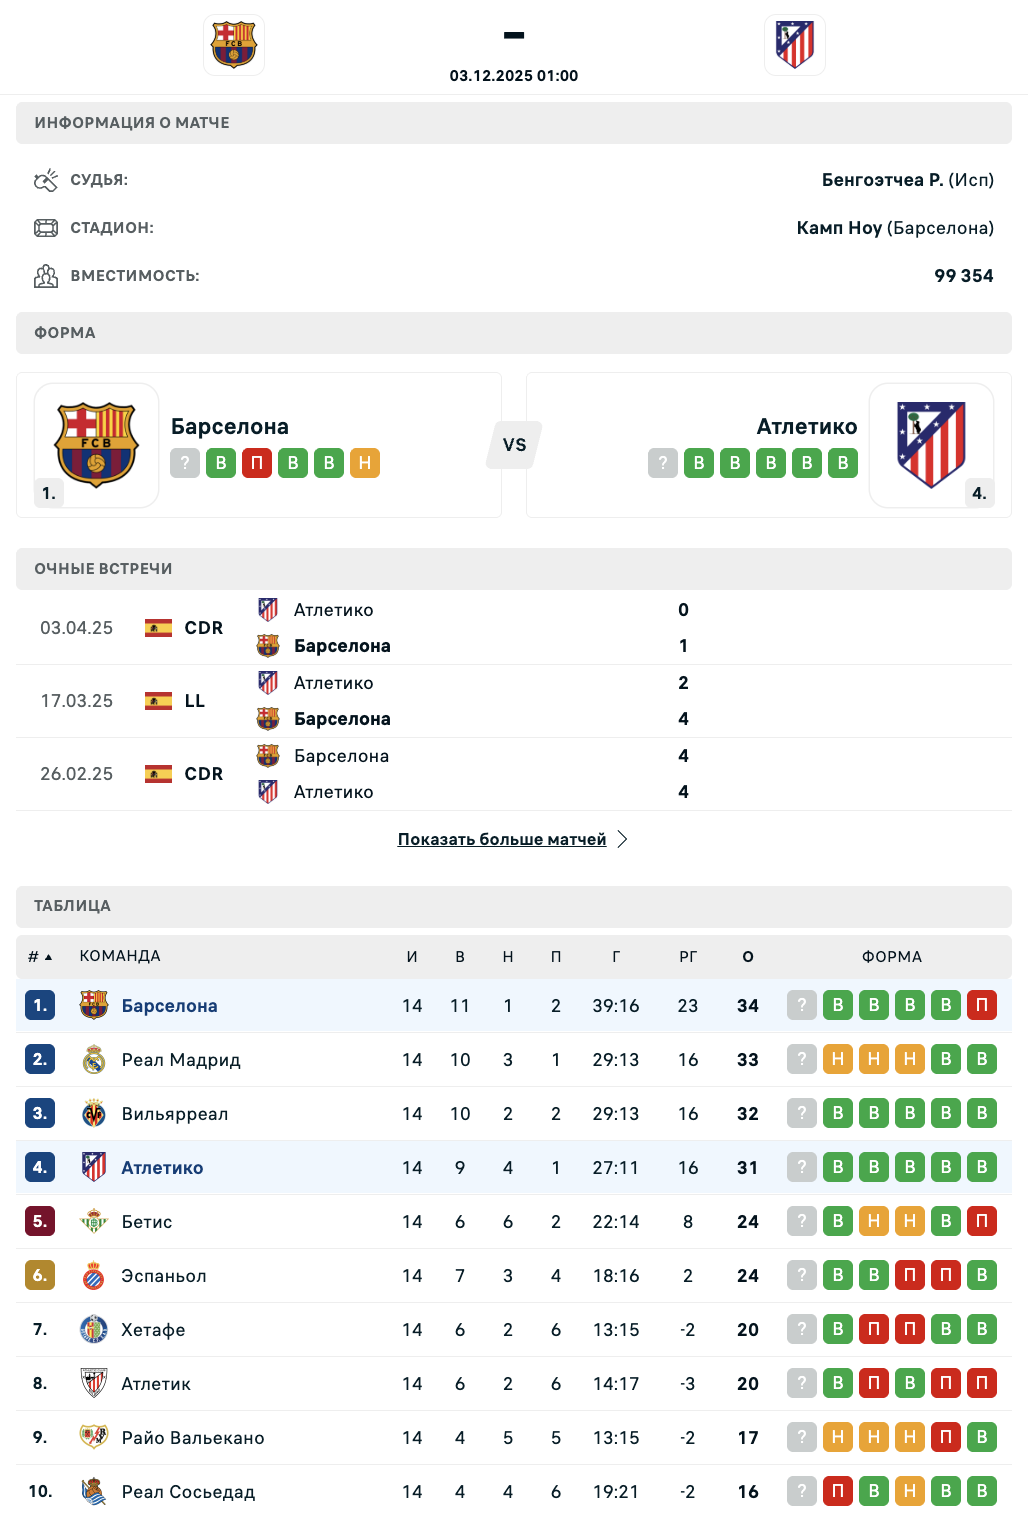
Task: Click Barcelona's orange draw badge in the Form section
Action: [365, 463]
